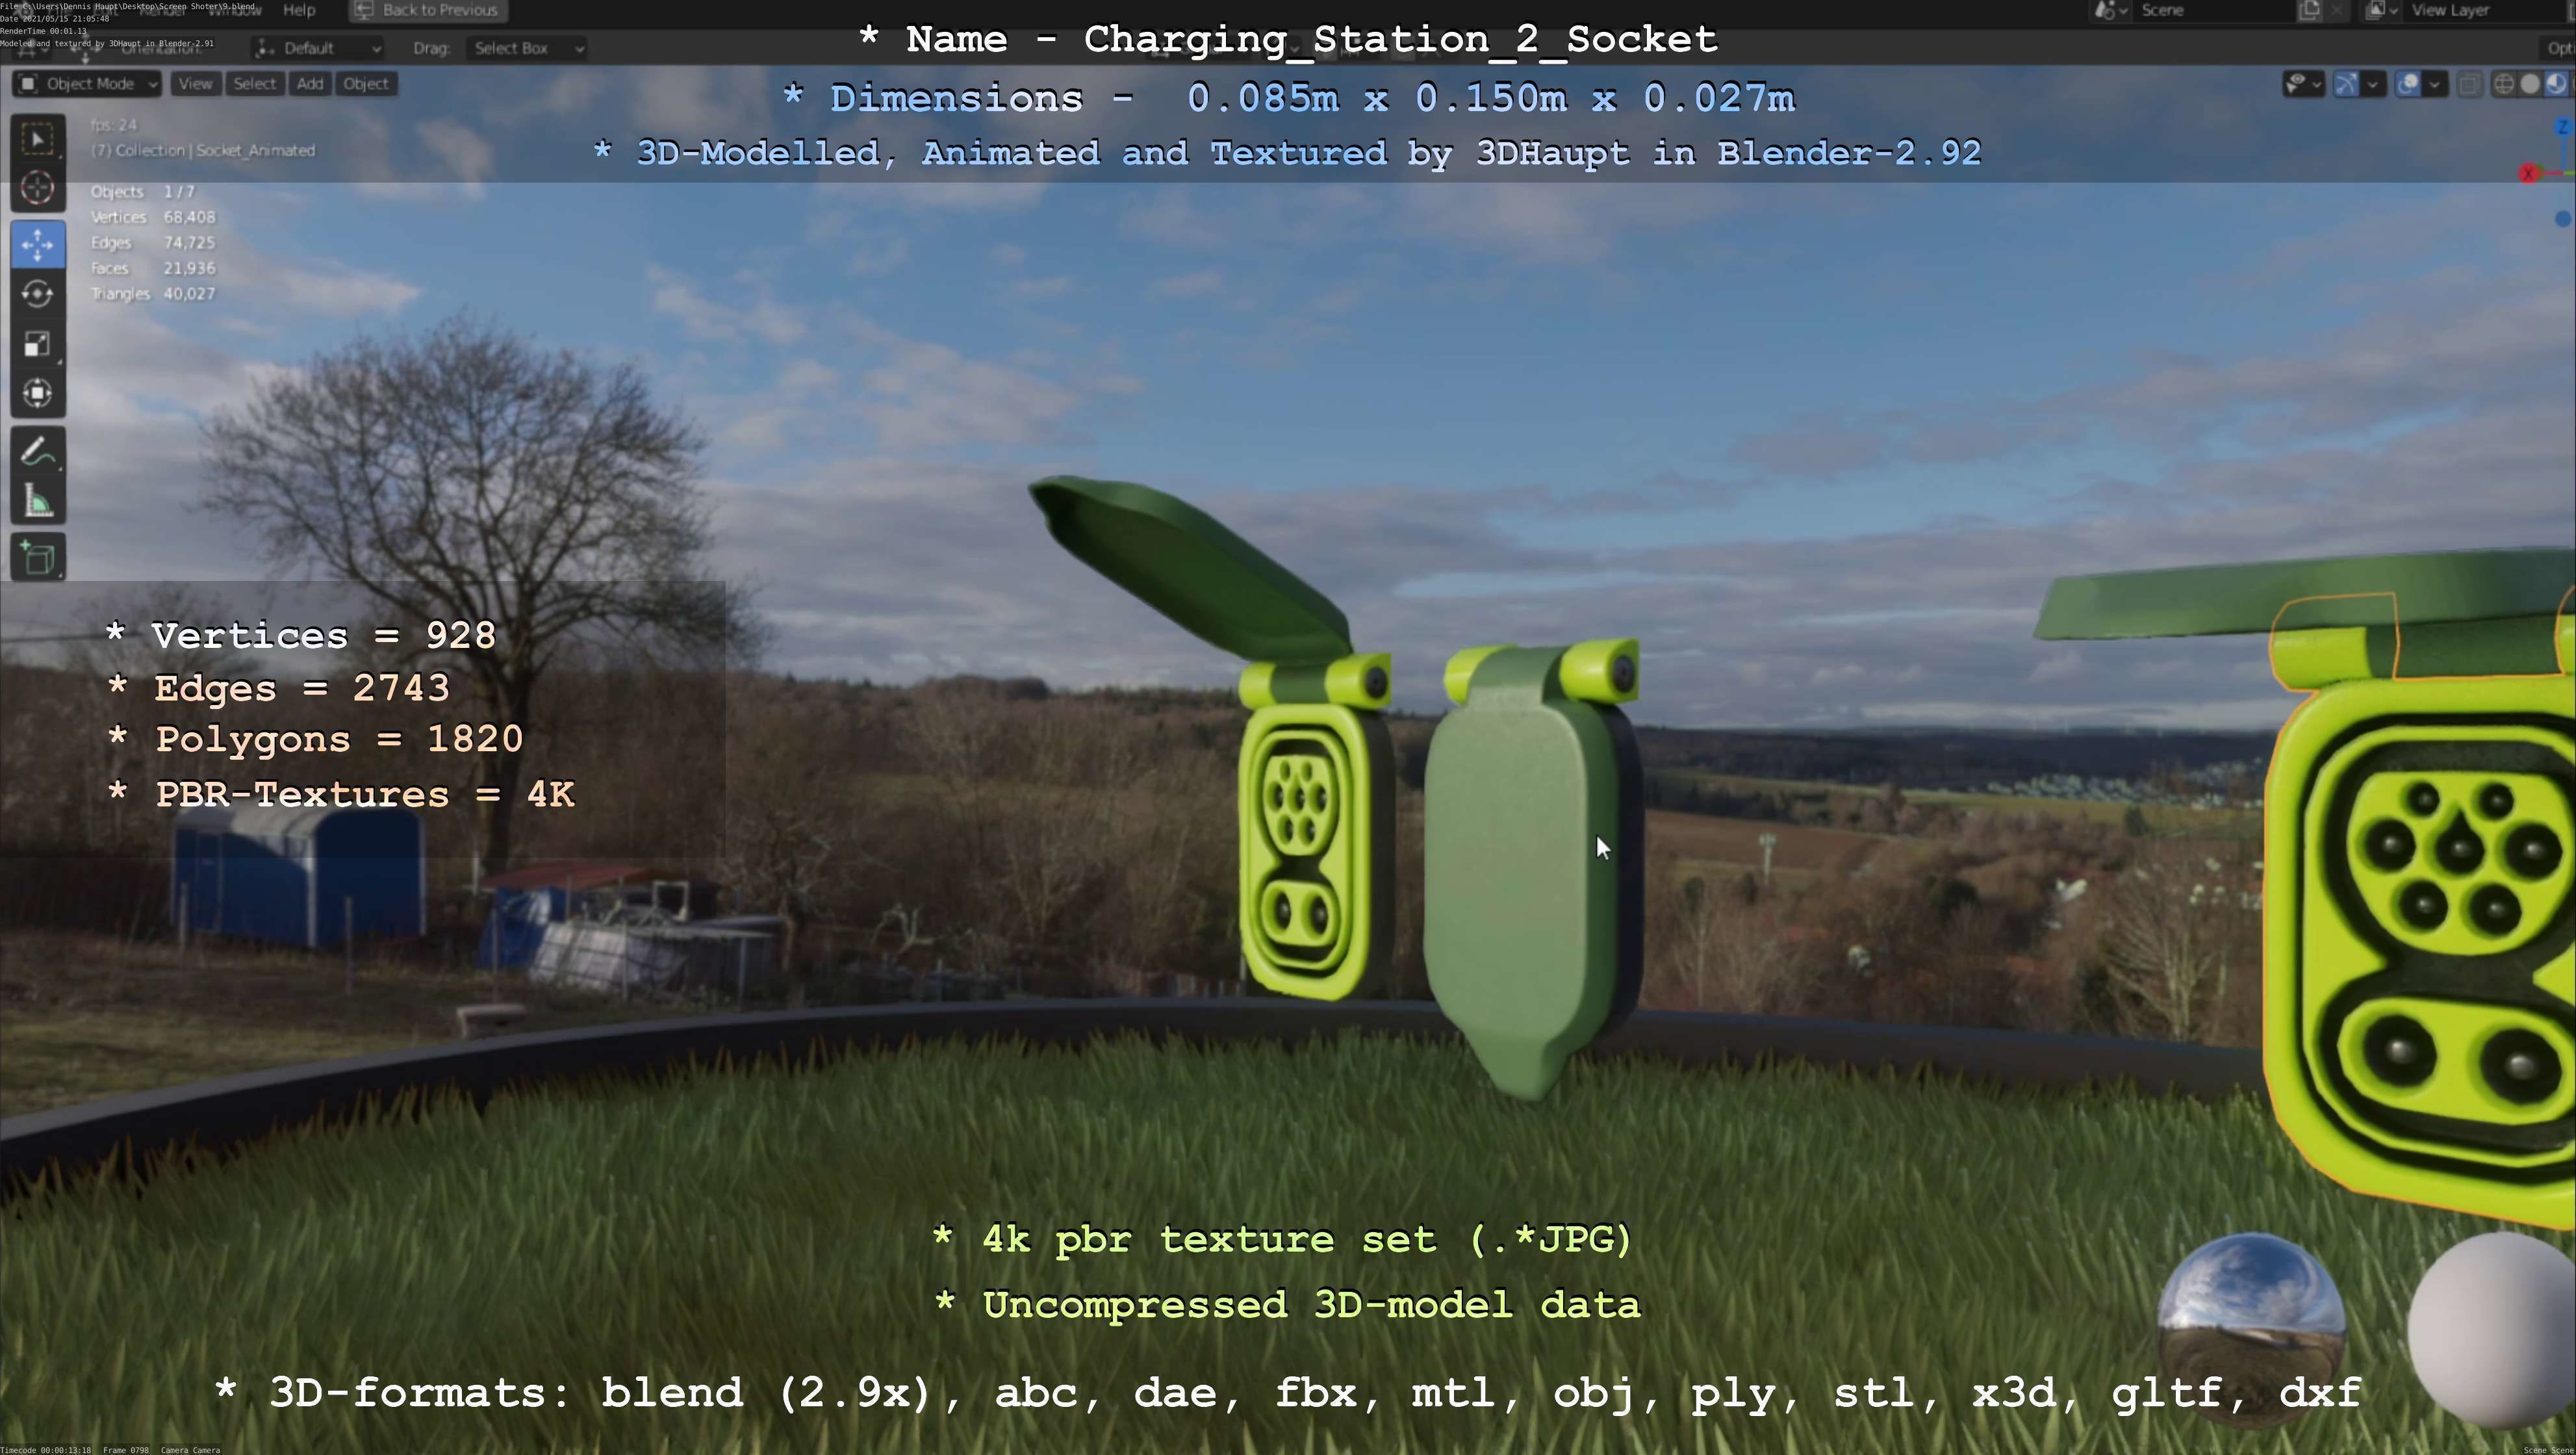Select the Scale tool

pyautogui.click(x=38, y=344)
